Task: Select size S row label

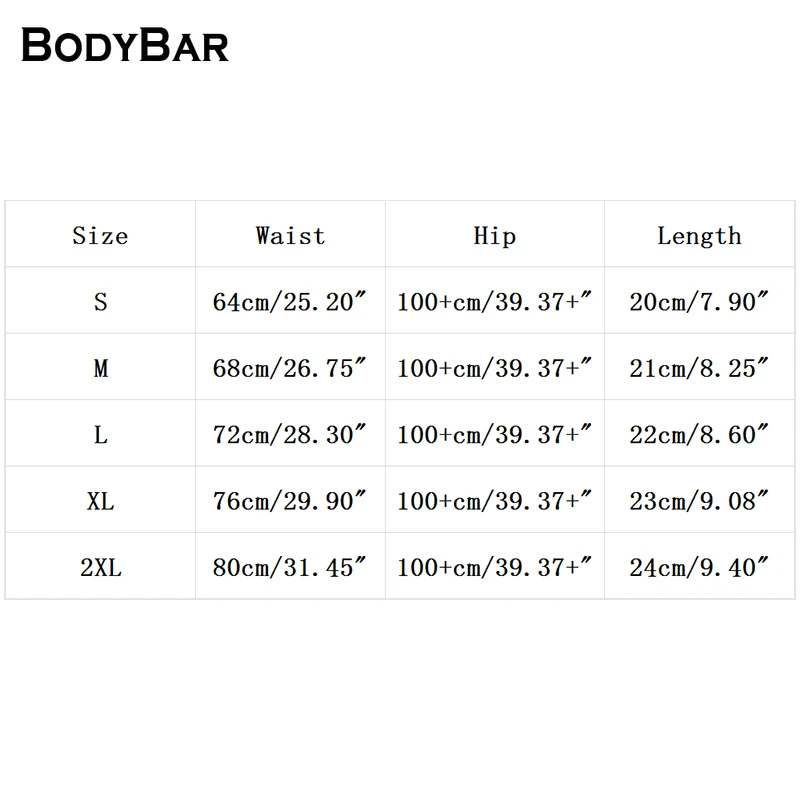Action: click(100, 301)
